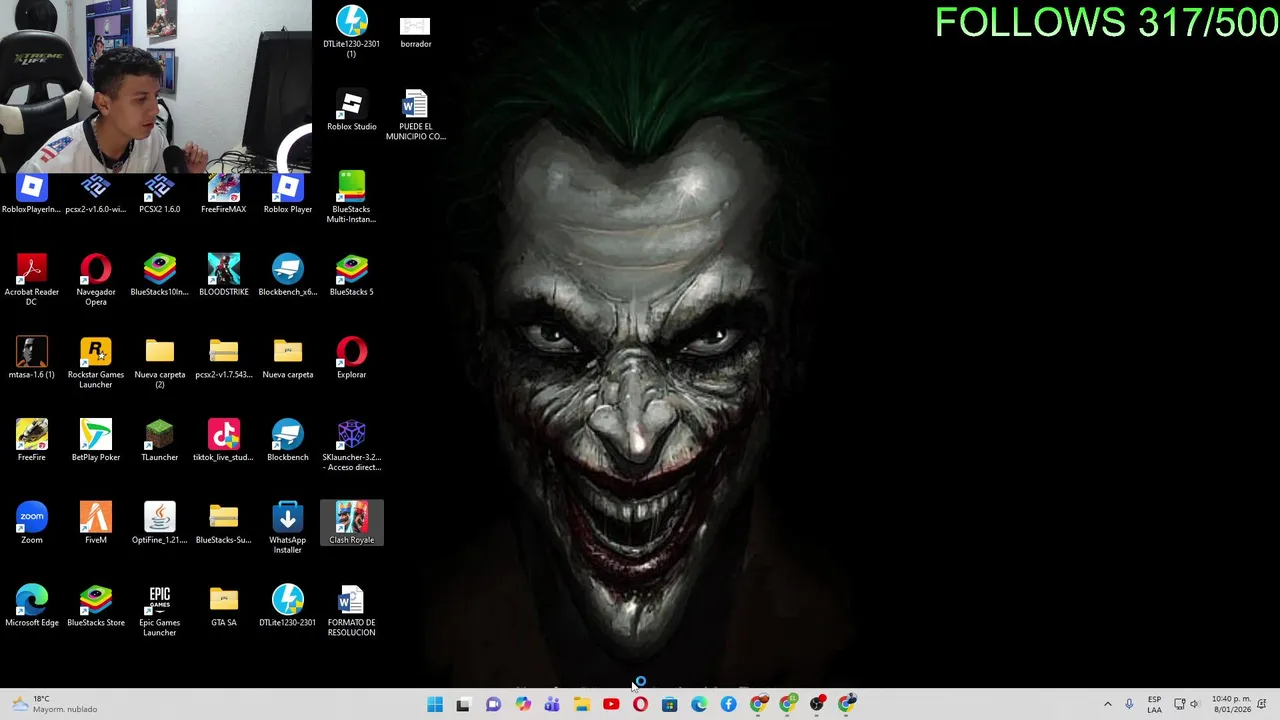
Task: Open Epic Games Launcher
Action: tap(160, 612)
